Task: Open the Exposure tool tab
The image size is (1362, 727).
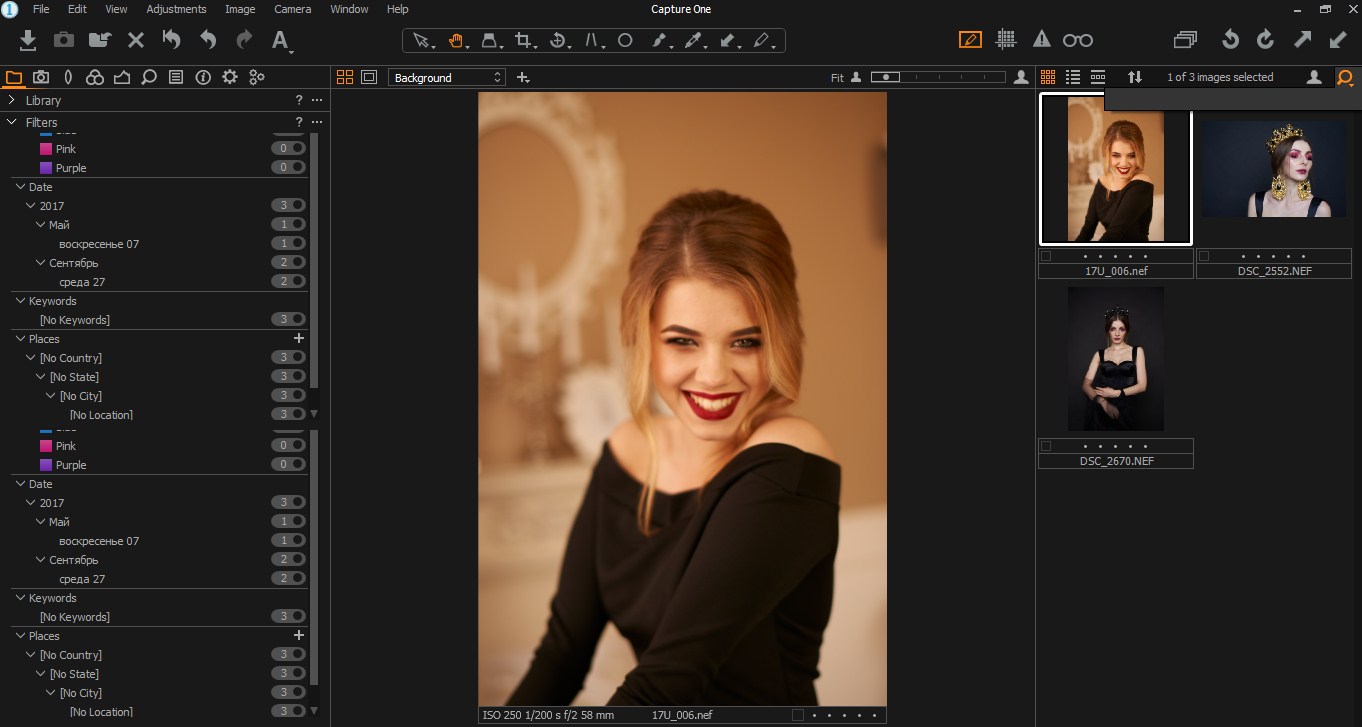Action: [122, 77]
